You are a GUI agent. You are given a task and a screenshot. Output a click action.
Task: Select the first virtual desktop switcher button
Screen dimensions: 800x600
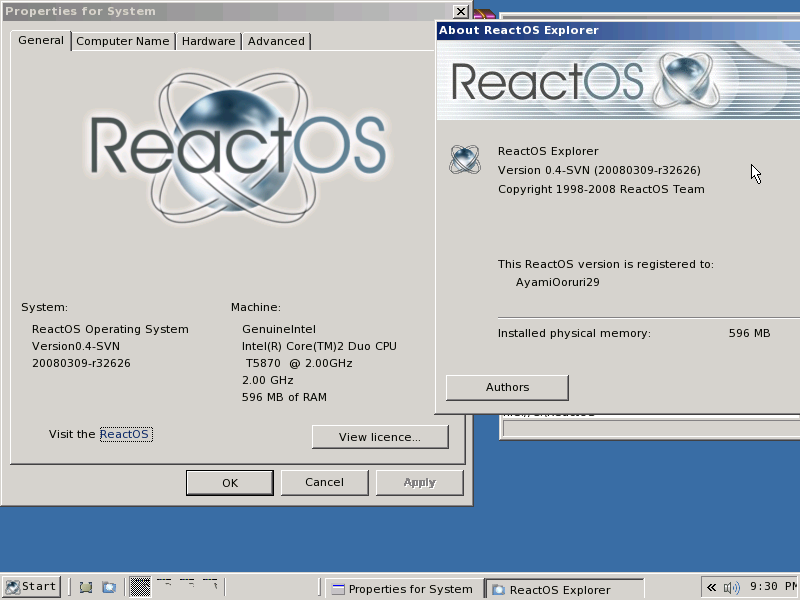point(140,587)
